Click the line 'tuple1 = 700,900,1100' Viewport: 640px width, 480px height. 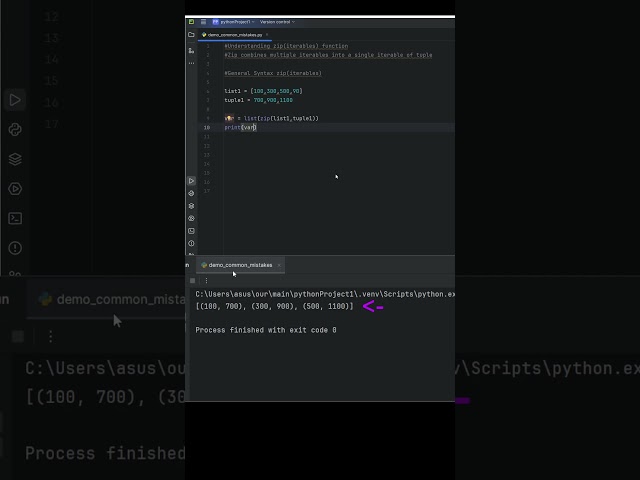(x=258, y=100)
